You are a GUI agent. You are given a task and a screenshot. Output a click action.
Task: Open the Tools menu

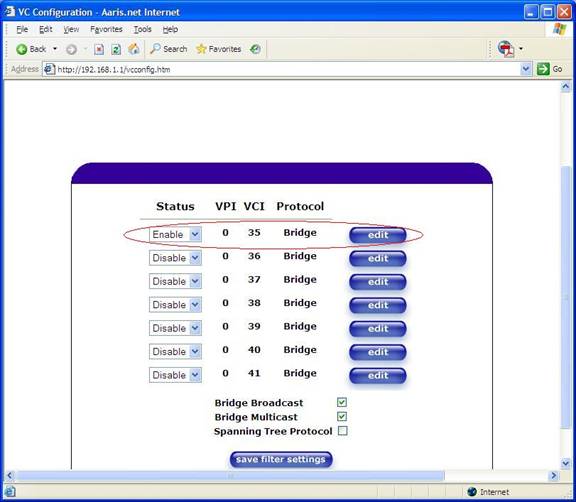tap(143, 29)
